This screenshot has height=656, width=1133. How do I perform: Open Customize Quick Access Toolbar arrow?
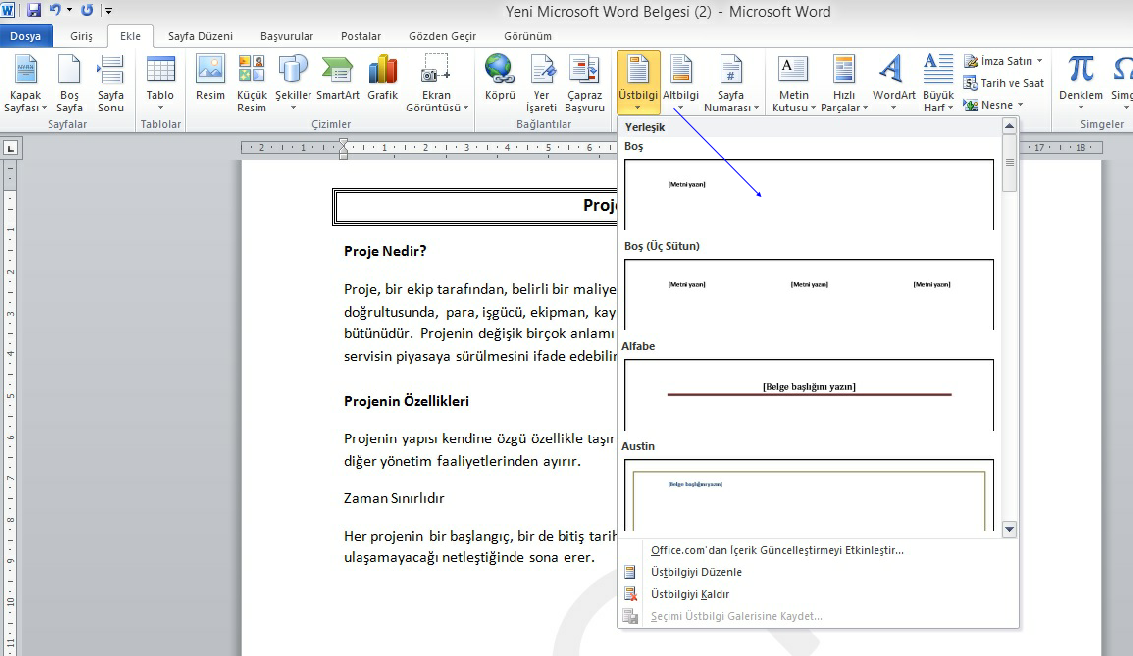click(x=108, y=11)
